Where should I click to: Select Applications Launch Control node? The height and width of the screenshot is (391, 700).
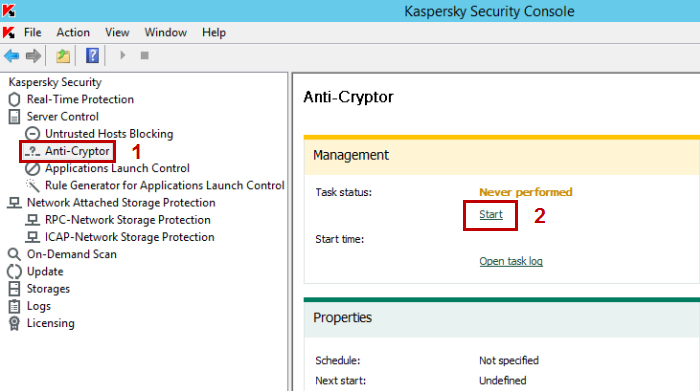pos(117,168)
